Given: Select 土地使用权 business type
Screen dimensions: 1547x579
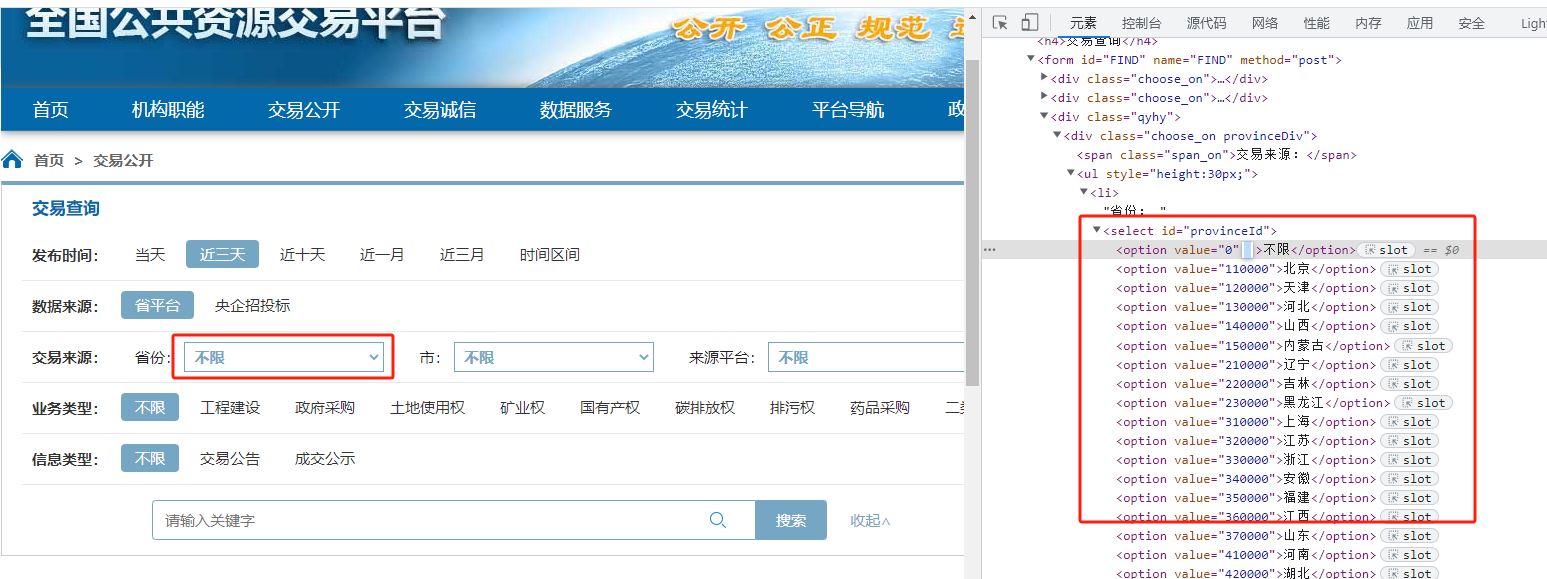Looking at the screenshot, I should (x=428, y=407).
